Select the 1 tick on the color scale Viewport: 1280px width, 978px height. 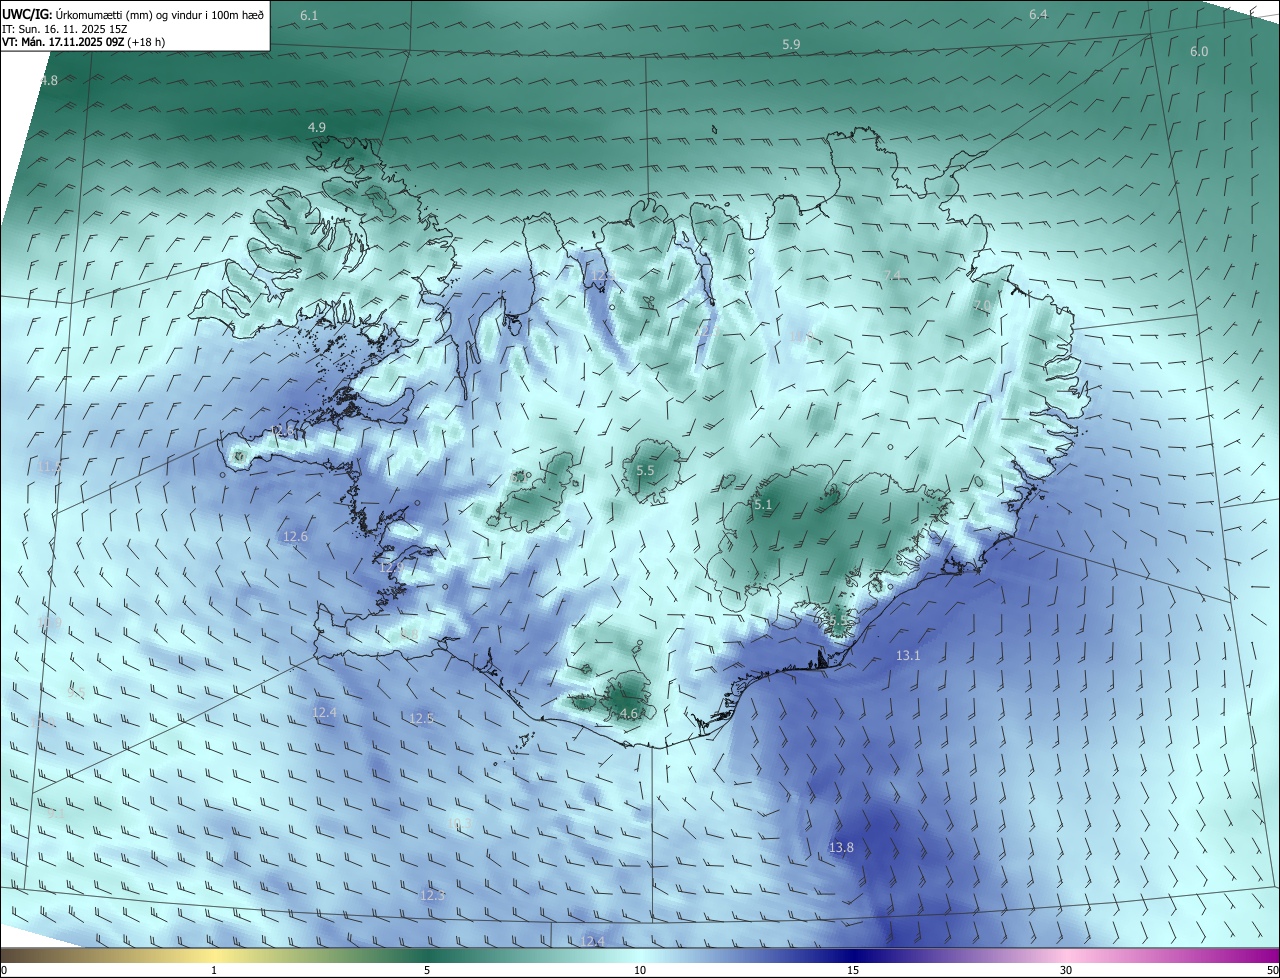(214, 970)
